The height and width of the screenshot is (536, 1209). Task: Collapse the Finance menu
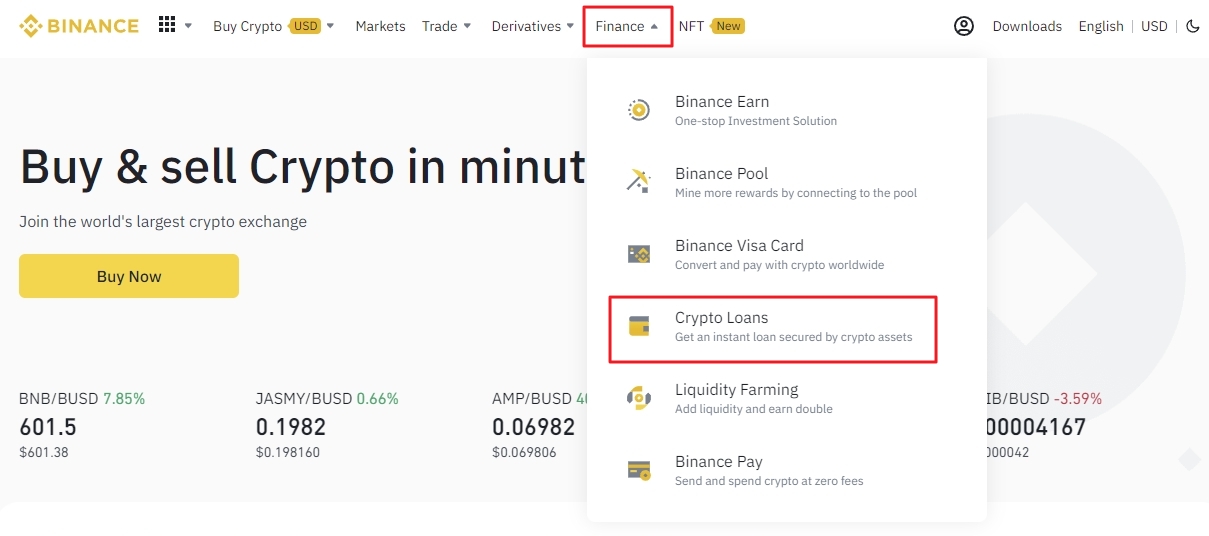(x=627, y=26)
